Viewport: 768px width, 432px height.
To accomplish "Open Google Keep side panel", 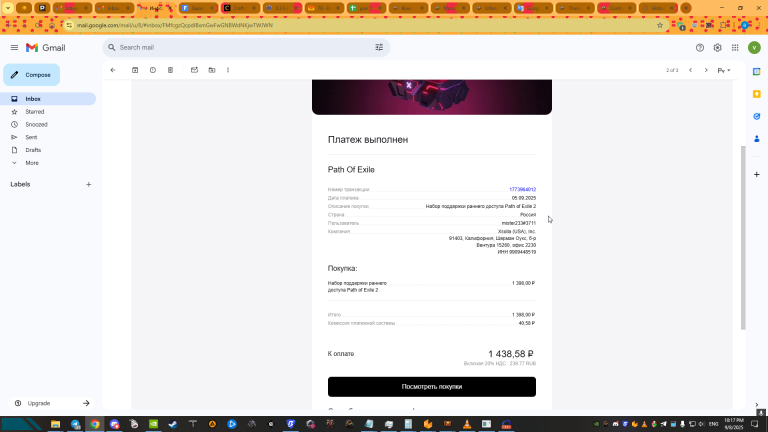I will (x=757, y=94).
